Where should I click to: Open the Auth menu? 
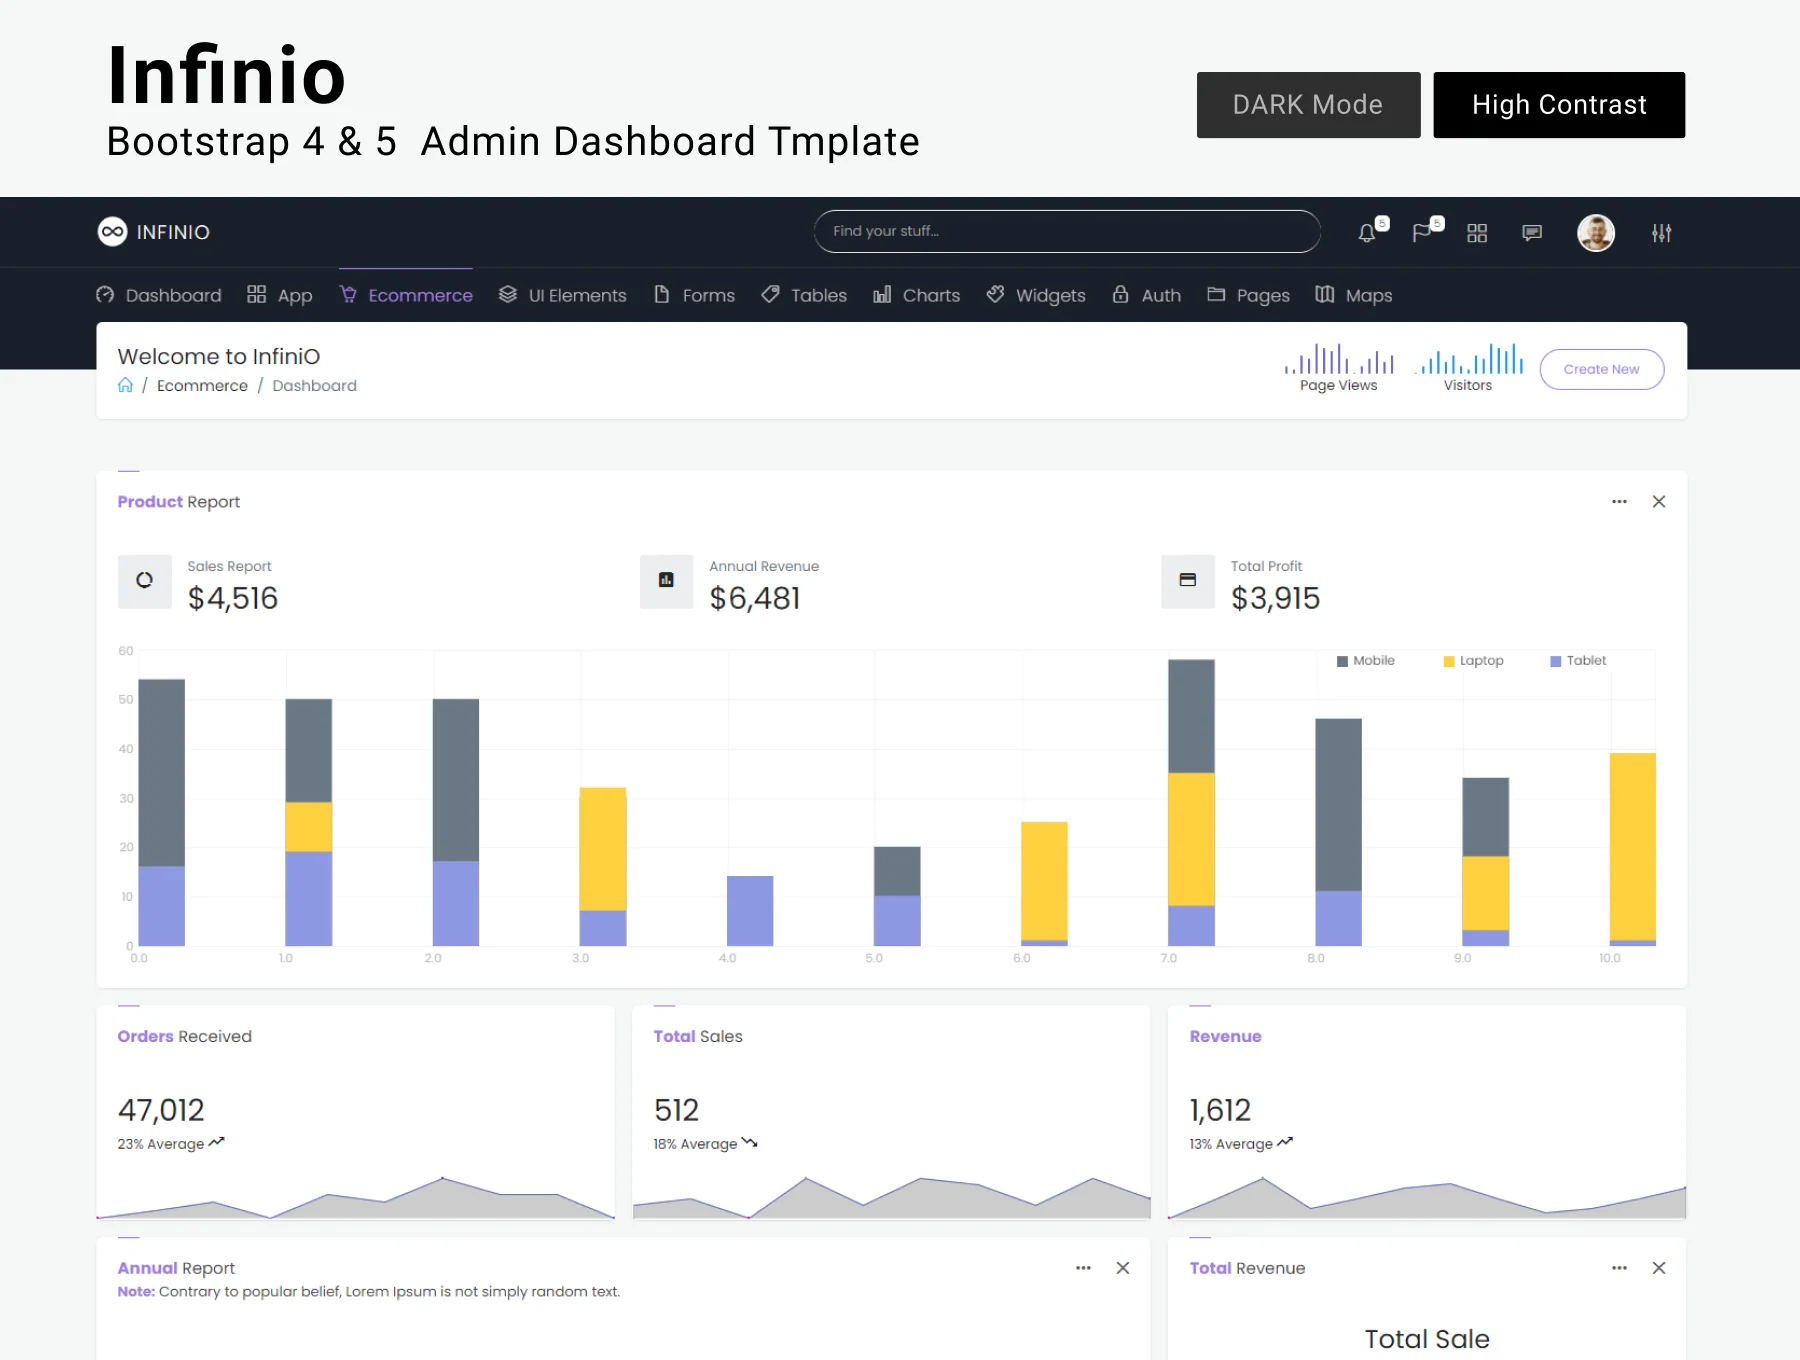[x=1146, y=295]
